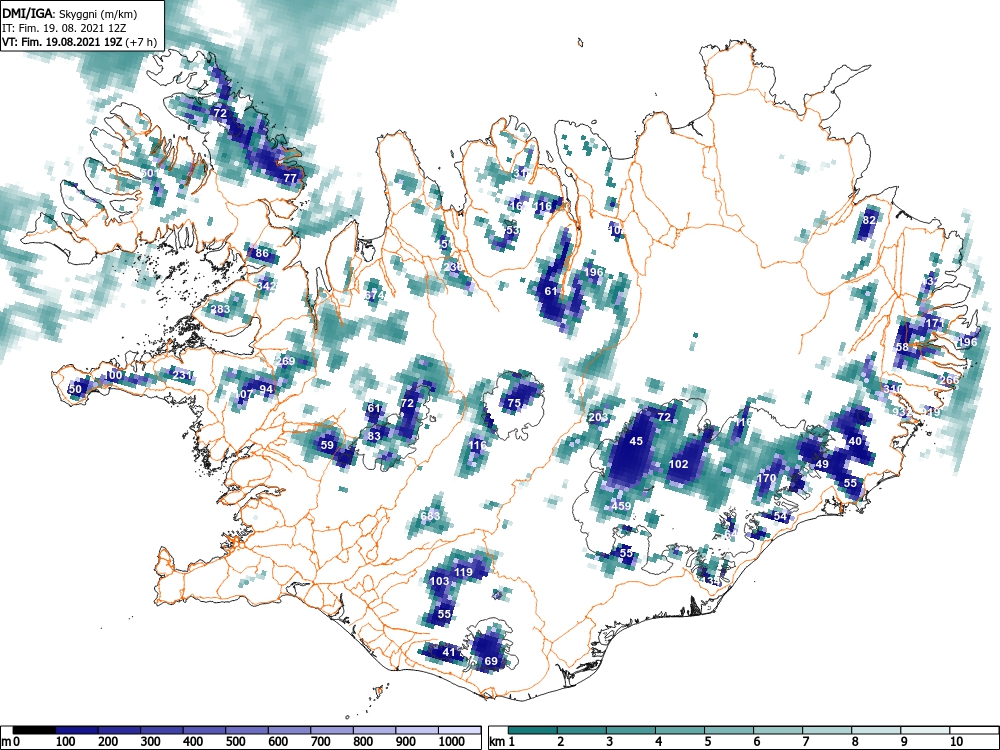
Task: Select the map value 58 in the east
Action: (x=902, y=347)
